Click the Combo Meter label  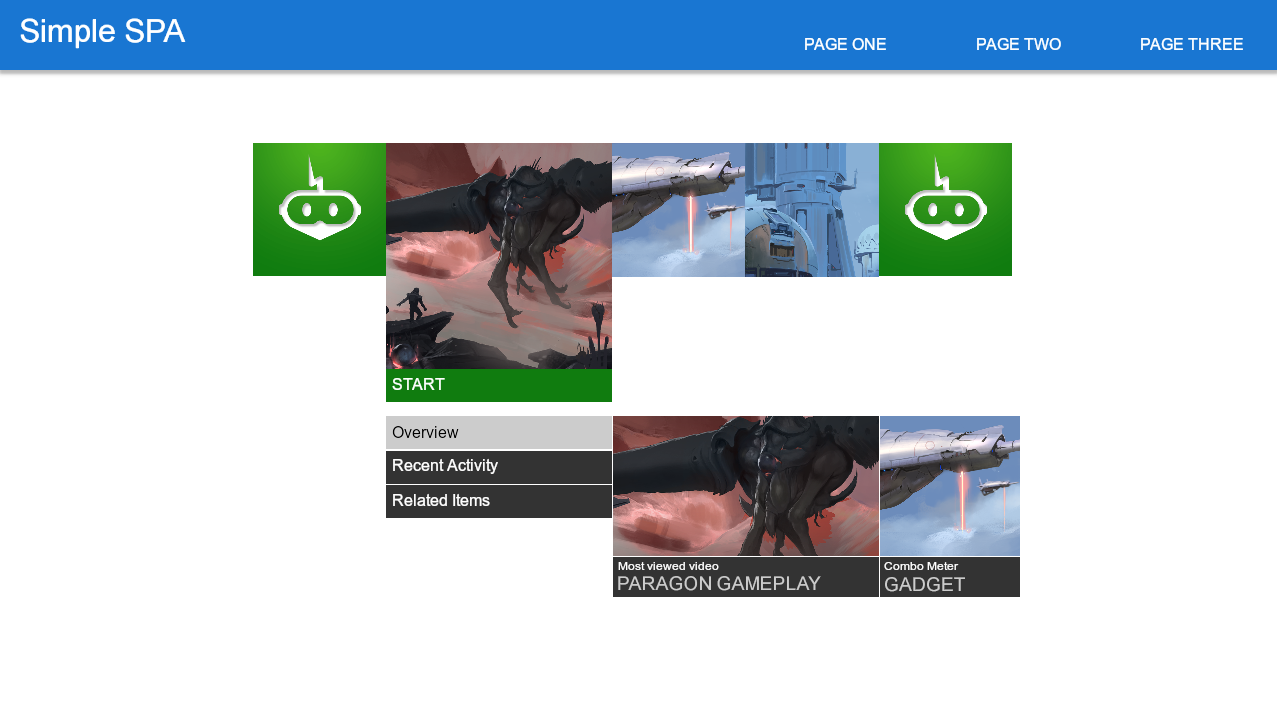point(921,566)
